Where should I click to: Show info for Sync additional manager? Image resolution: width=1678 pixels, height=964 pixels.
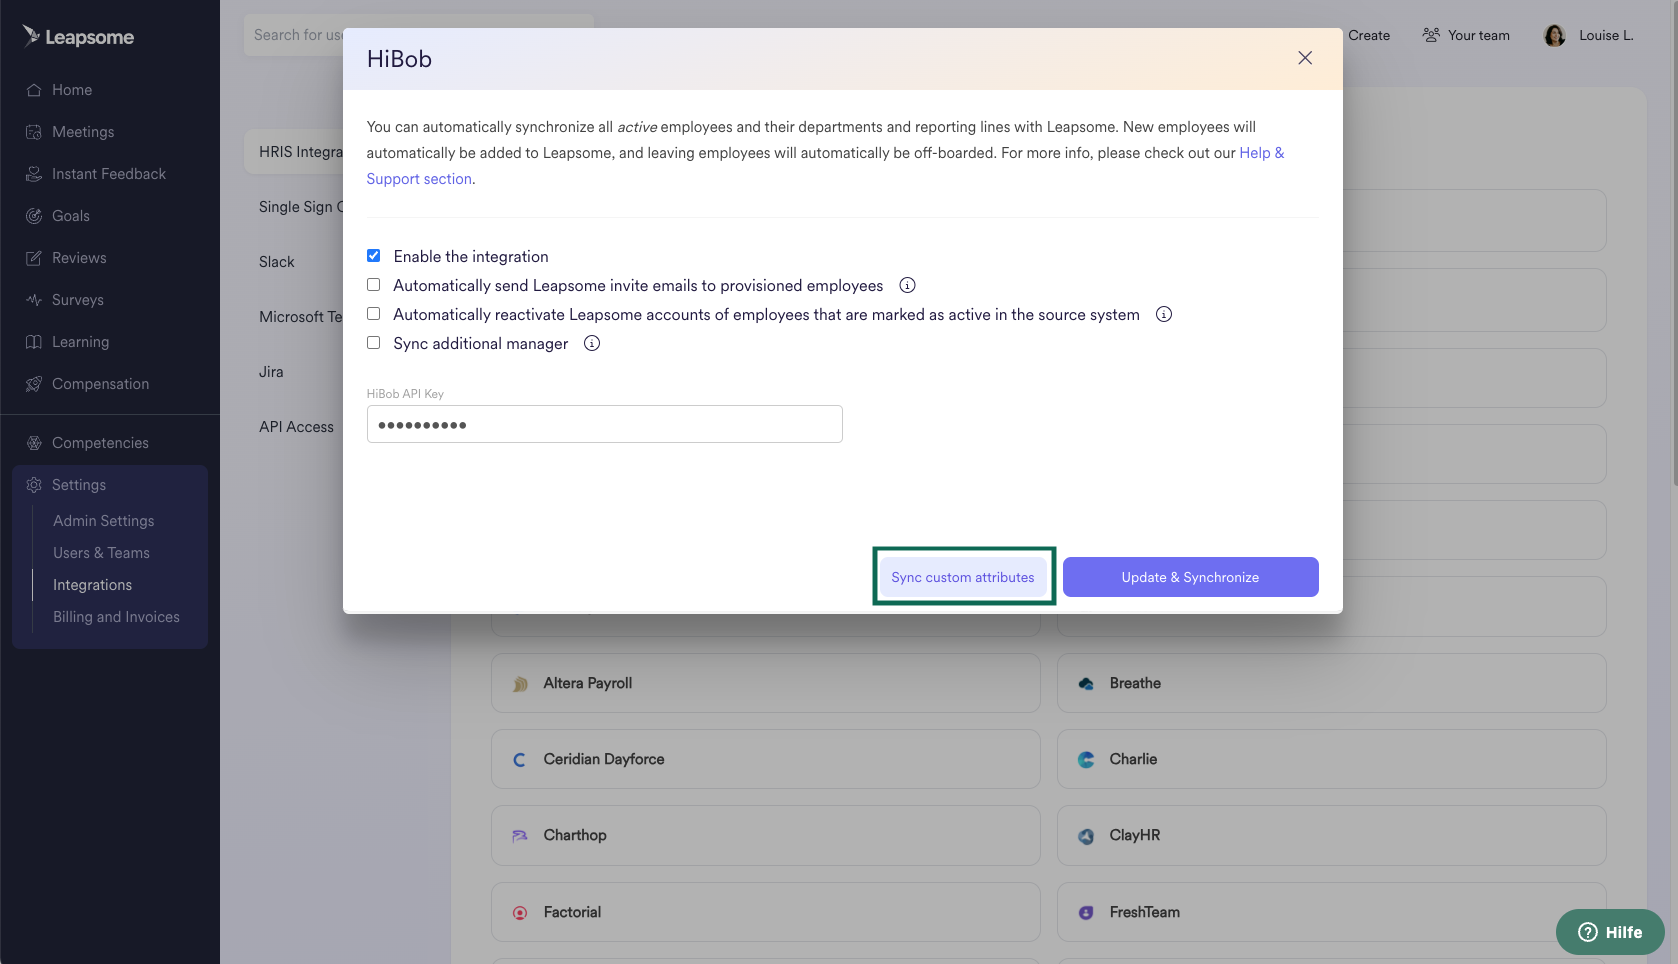[x=592, y=343]
